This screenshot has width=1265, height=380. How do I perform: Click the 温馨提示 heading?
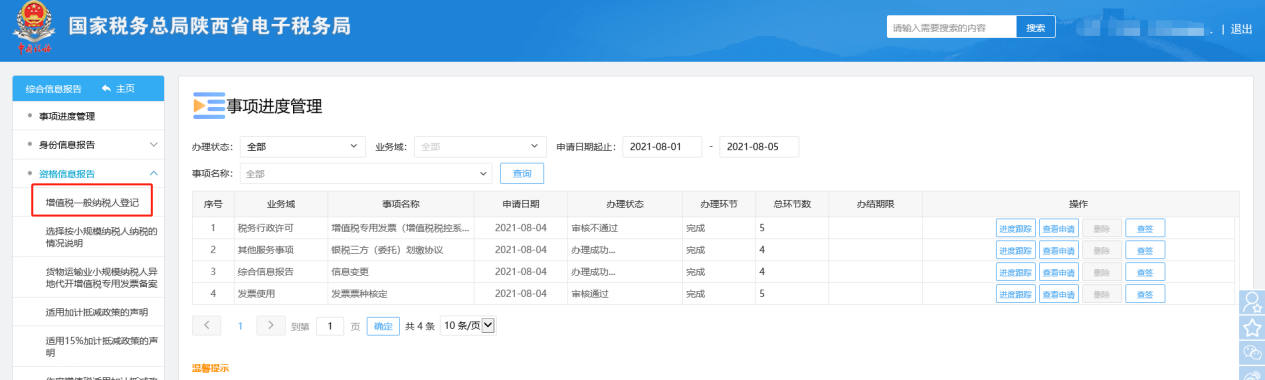coord(210,369)
